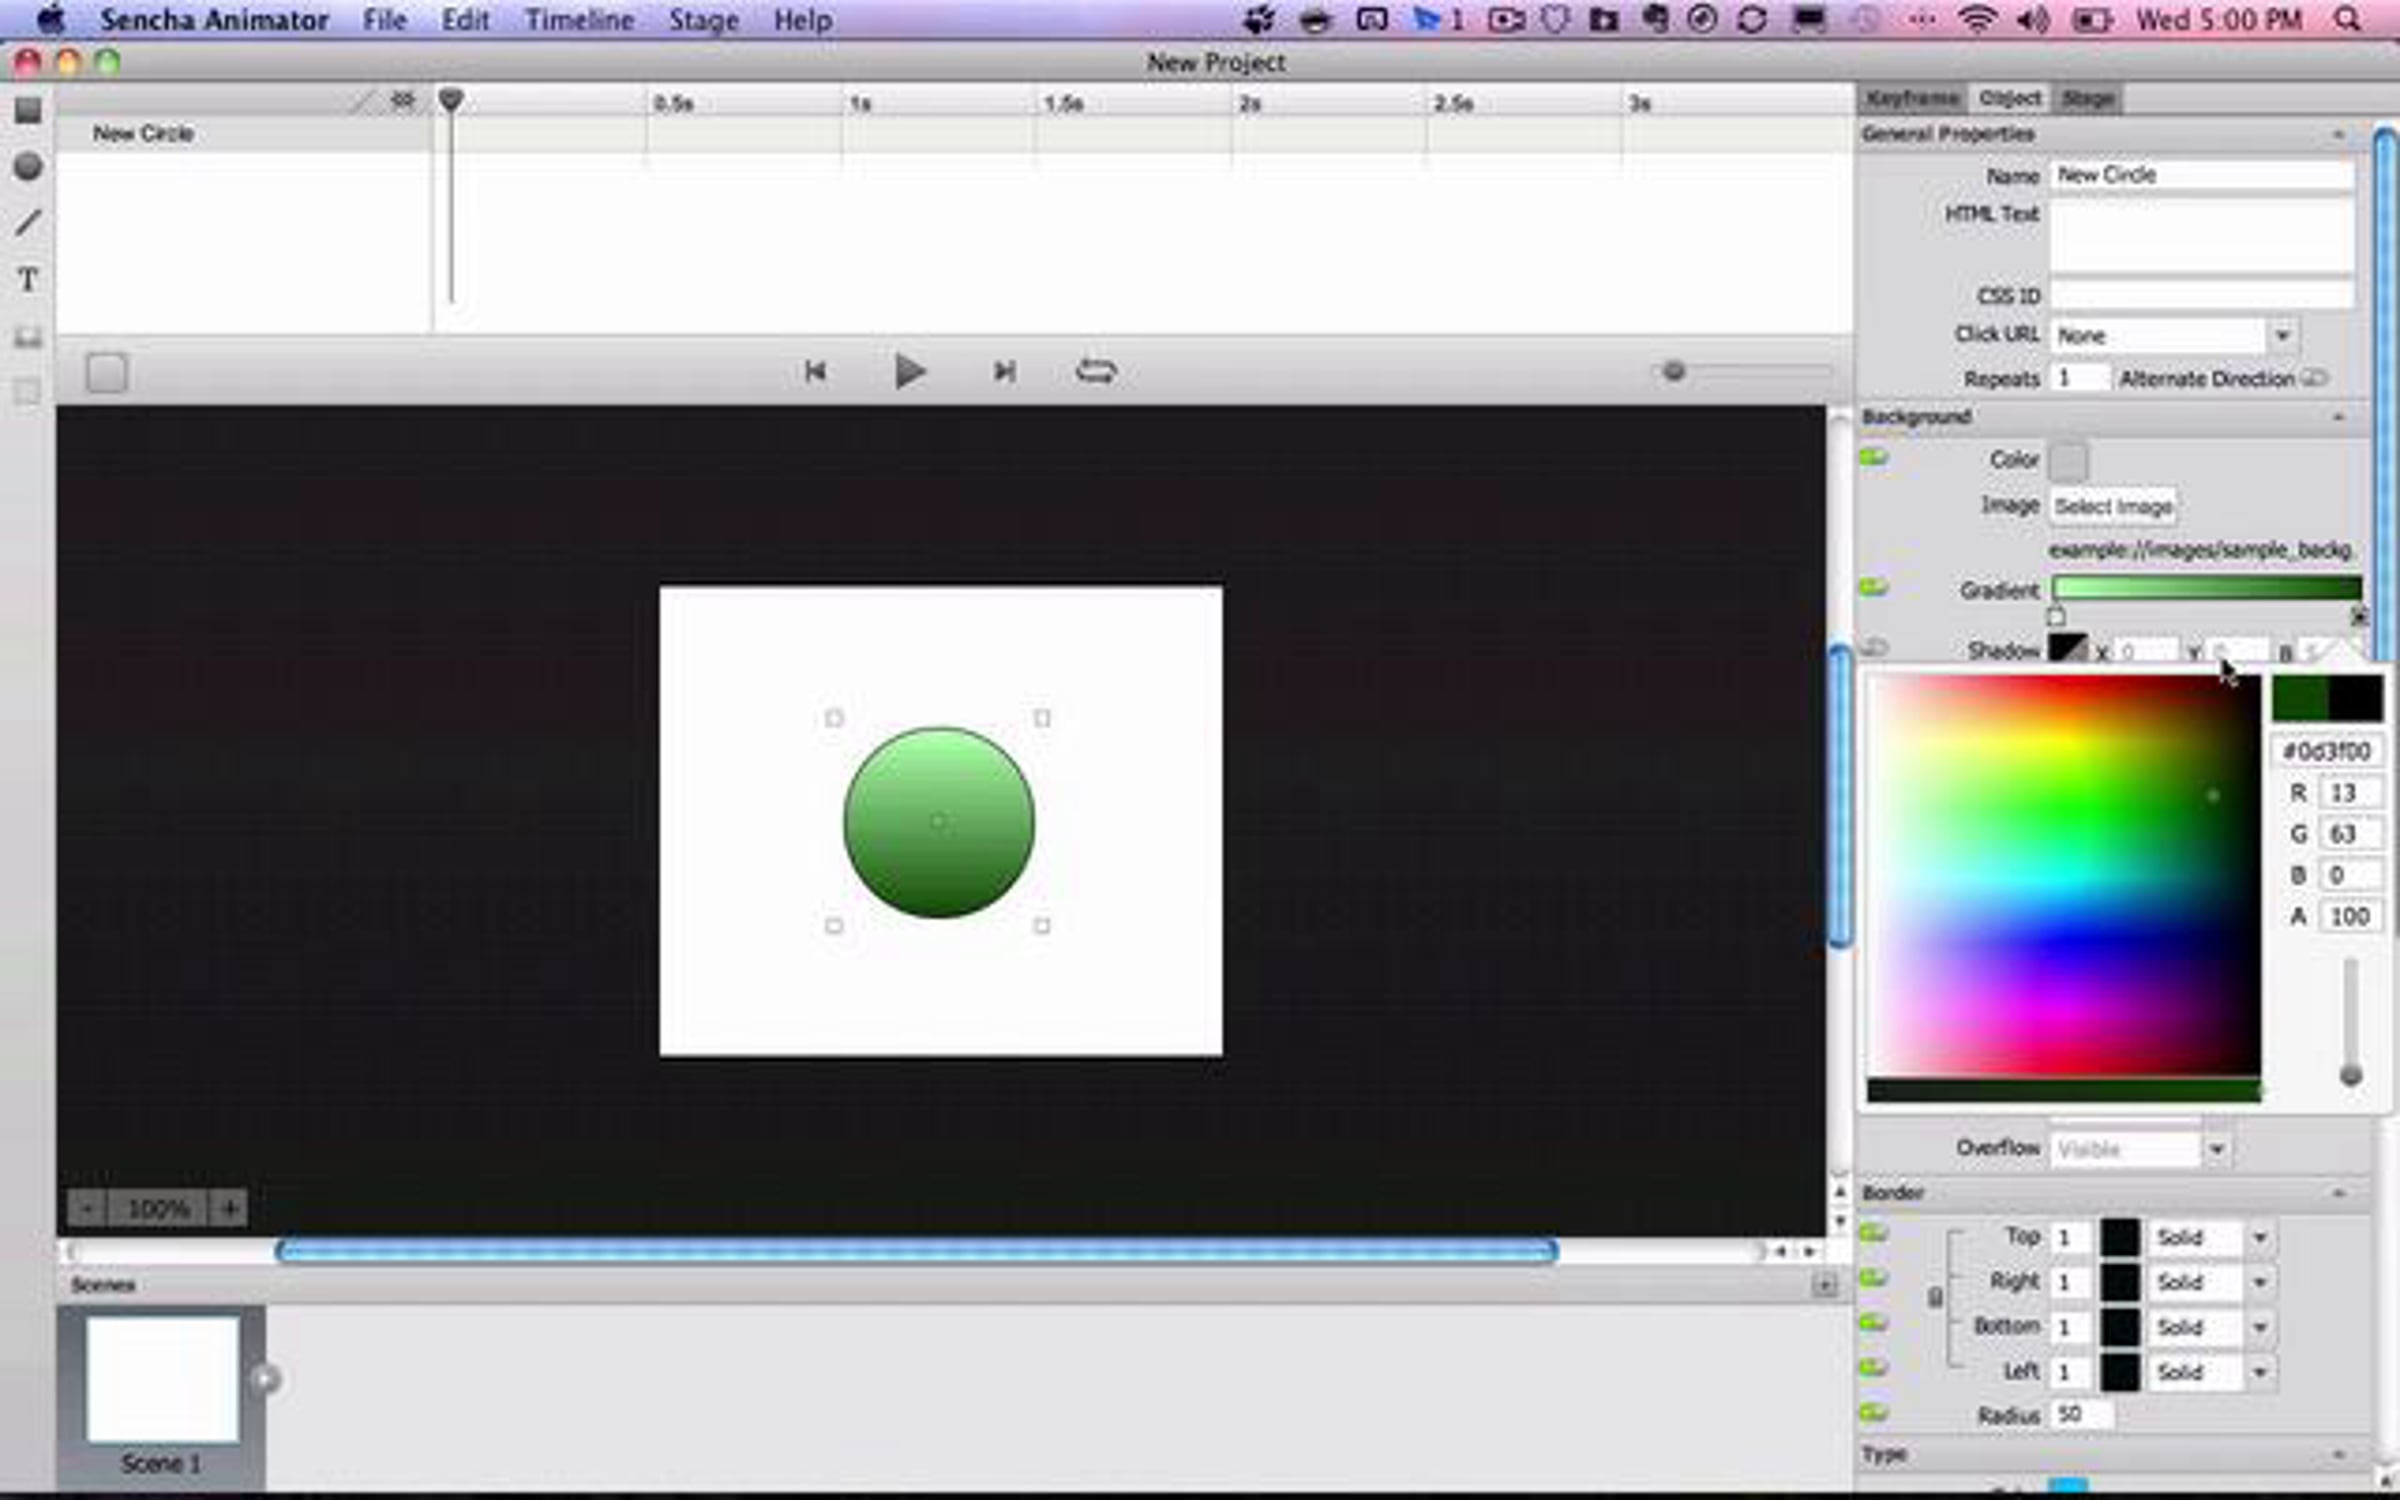2400x1500 pixels.
Task: Jump to the start of the animation
Action: (815, 372)
